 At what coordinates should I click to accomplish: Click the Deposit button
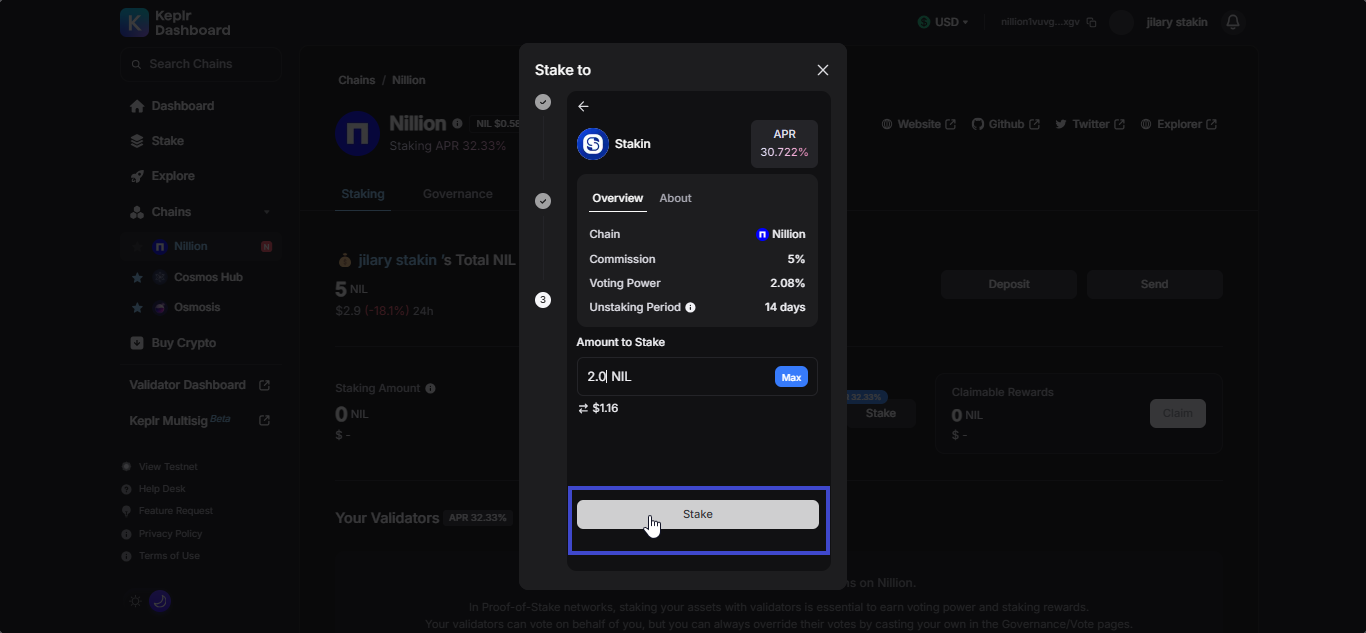1009,284
